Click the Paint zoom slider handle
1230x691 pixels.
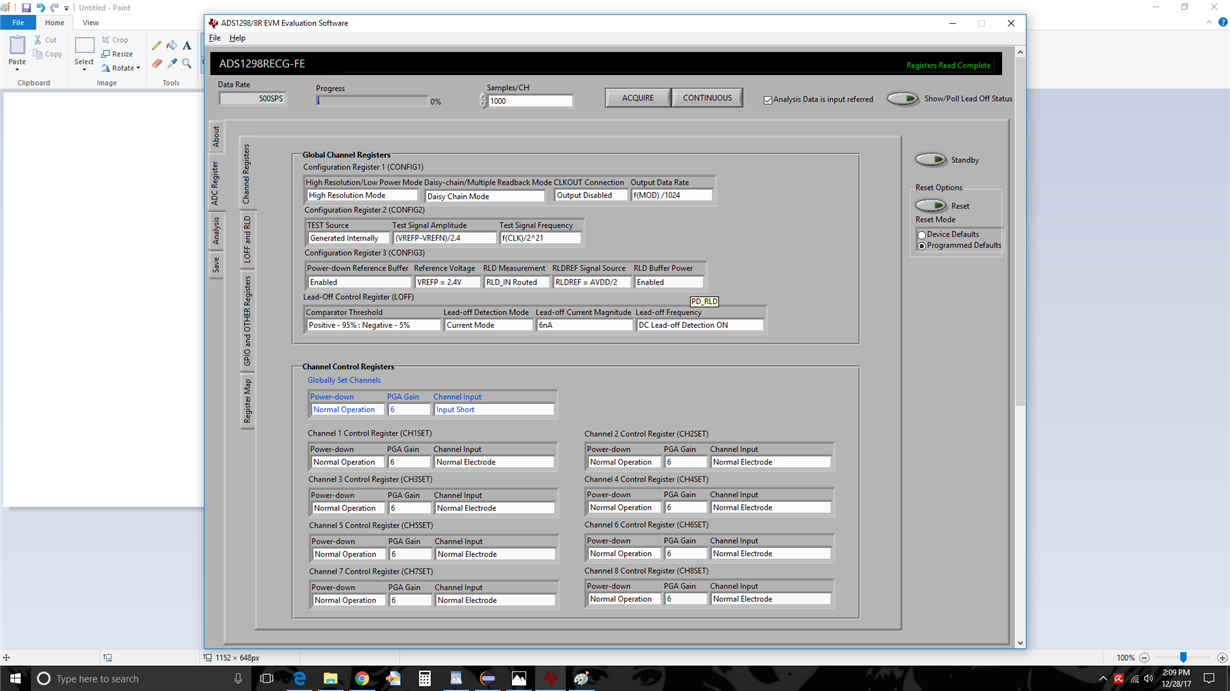[1183, 658]
